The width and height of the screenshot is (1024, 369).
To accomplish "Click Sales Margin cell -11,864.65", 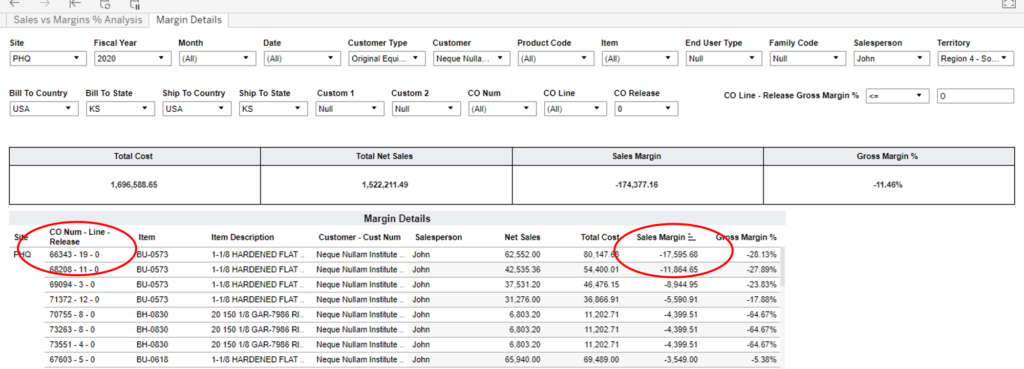I will [678, 269].
